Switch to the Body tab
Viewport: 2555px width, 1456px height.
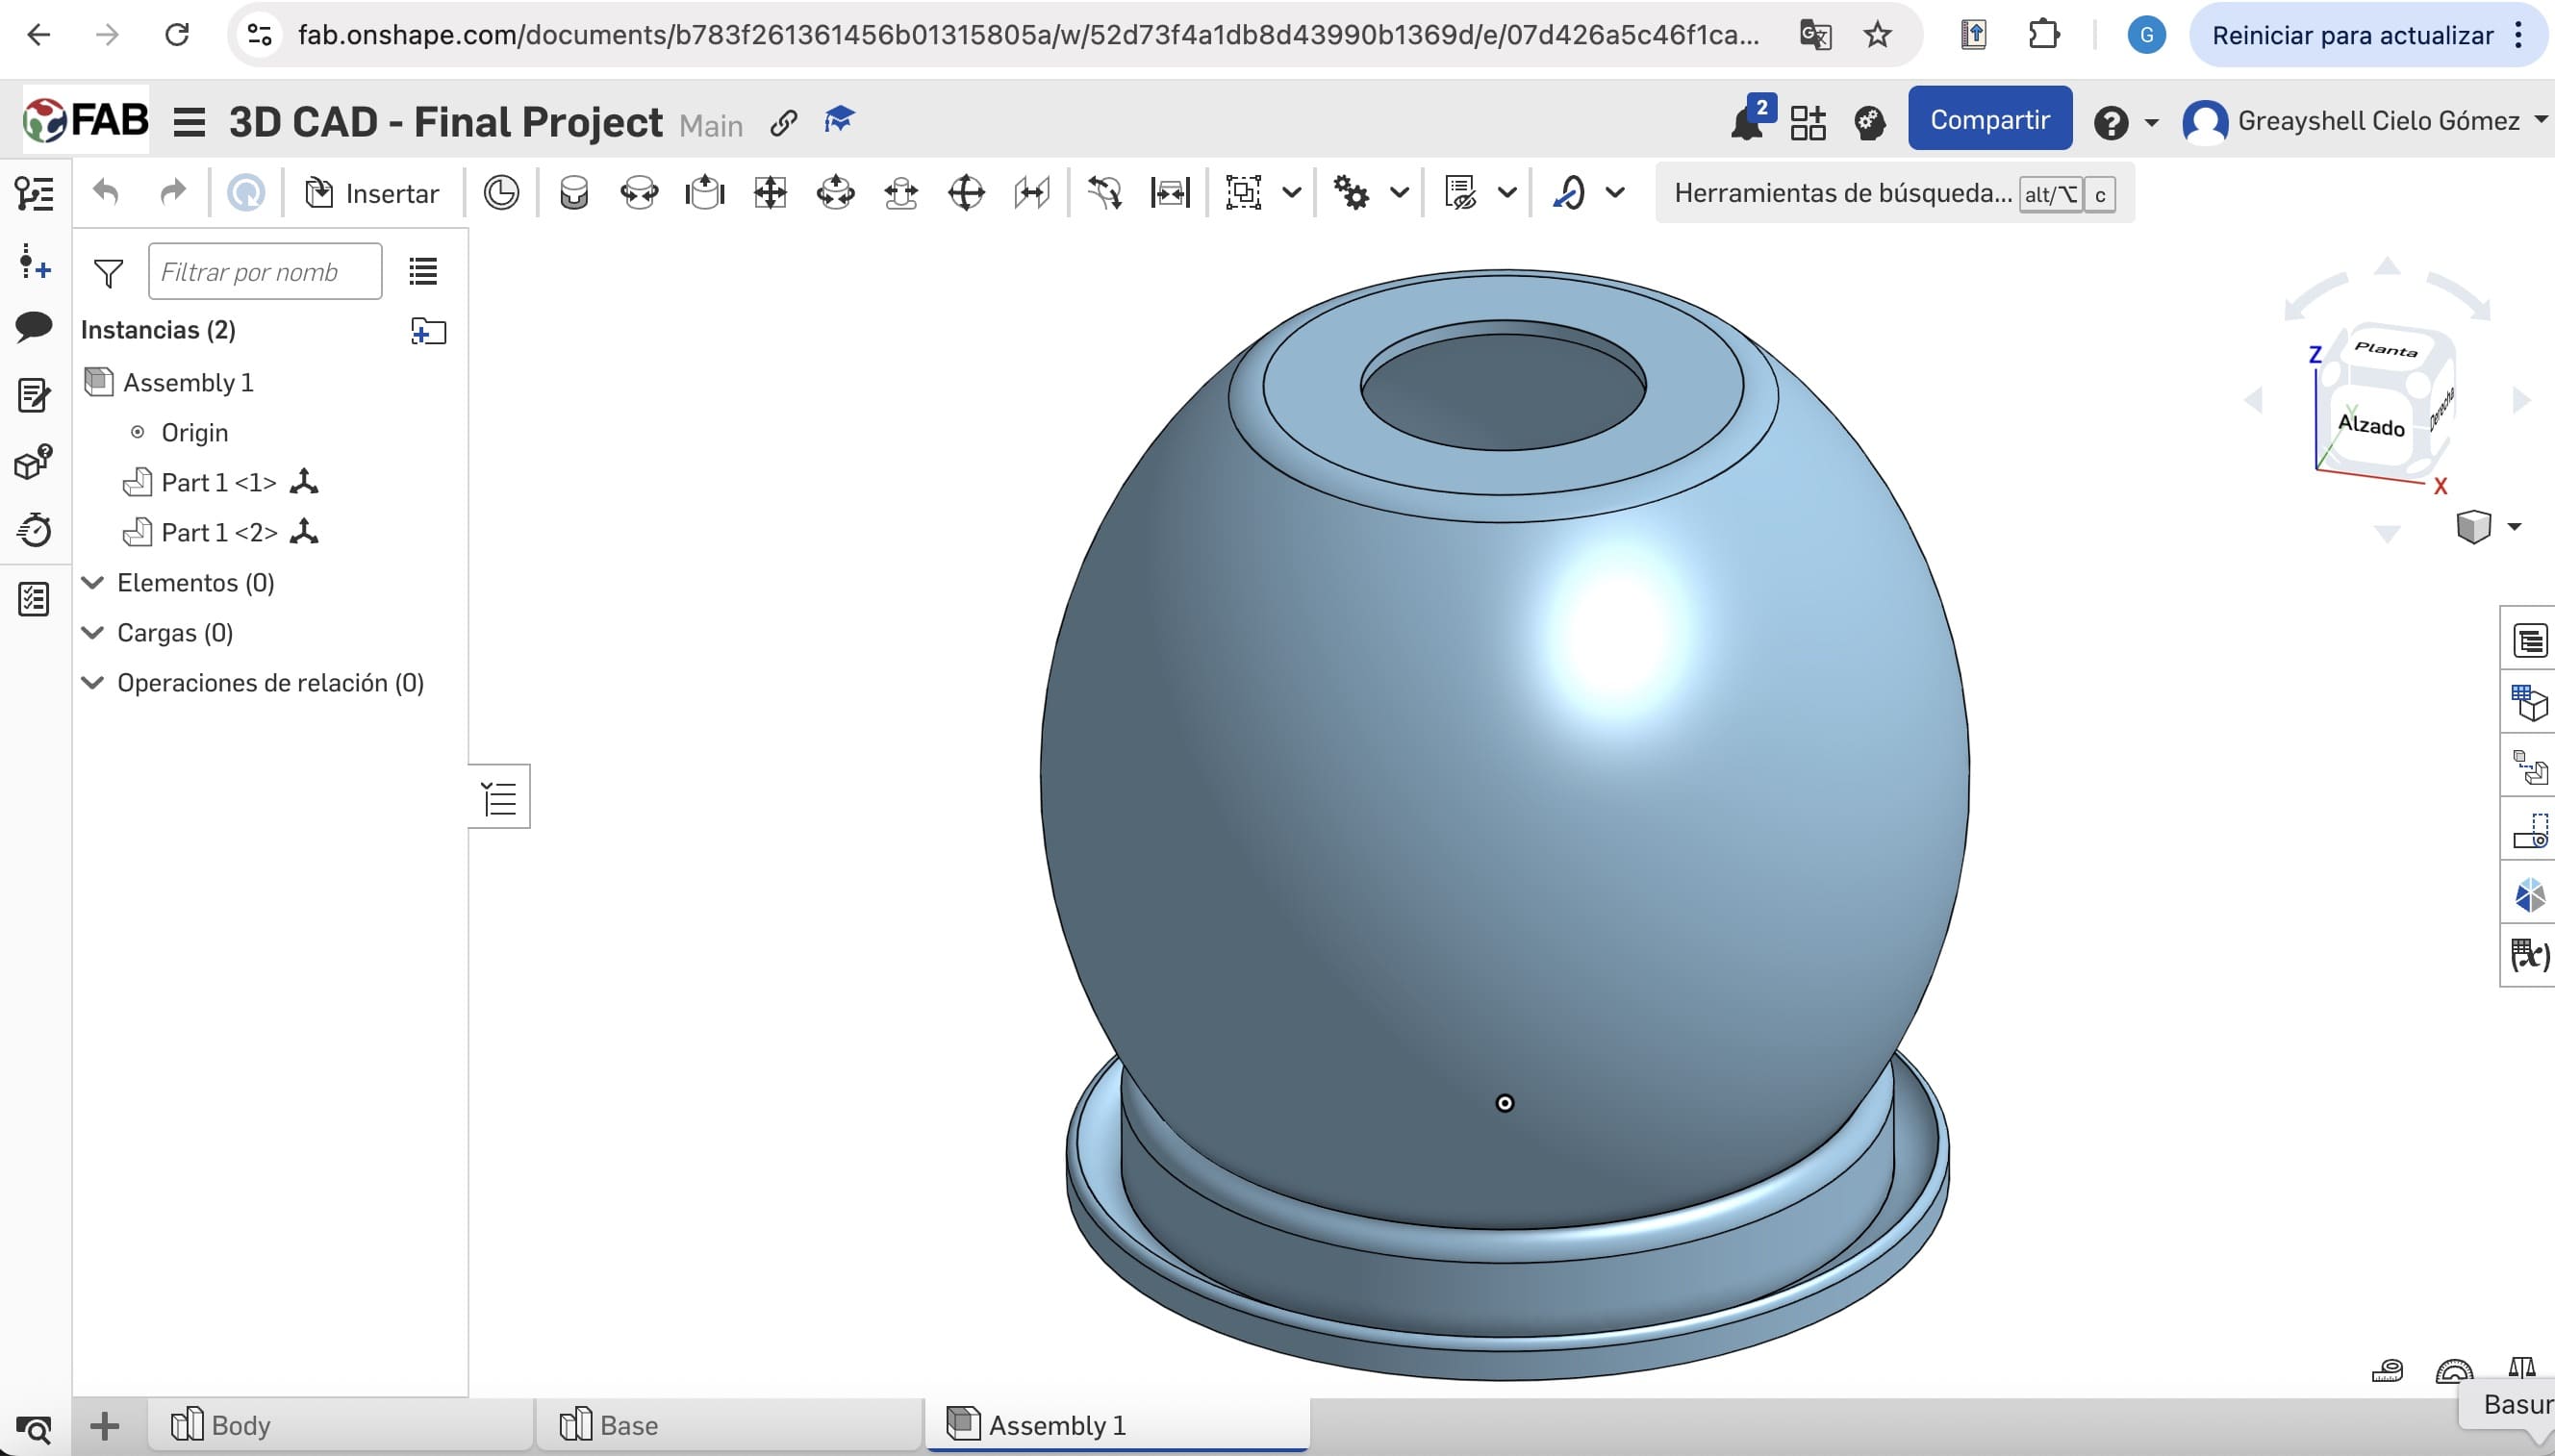click(240, 1425)
